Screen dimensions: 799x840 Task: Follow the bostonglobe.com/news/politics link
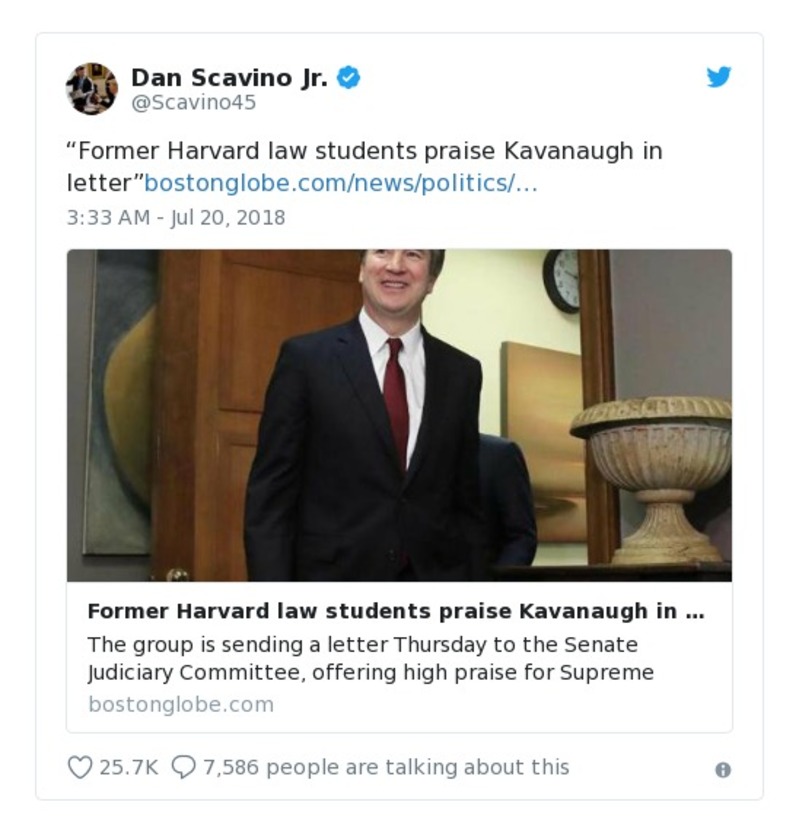click(341, 183)
